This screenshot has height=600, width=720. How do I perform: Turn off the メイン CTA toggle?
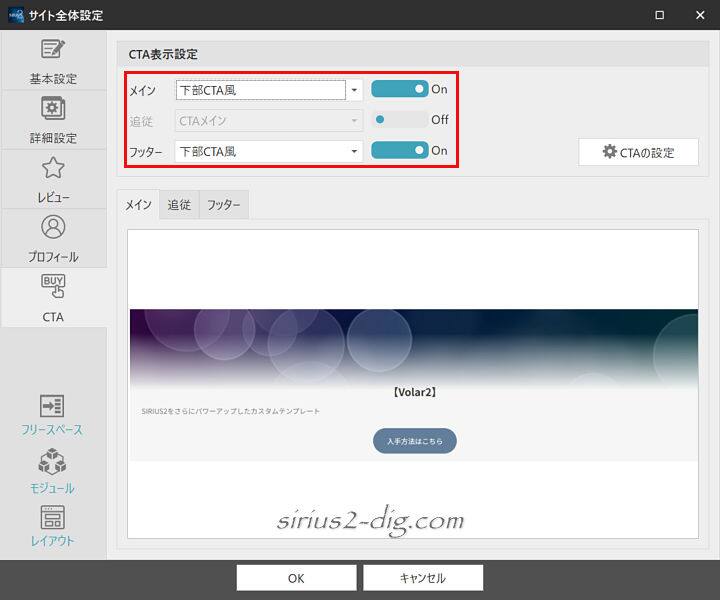(x=399, y=89)
